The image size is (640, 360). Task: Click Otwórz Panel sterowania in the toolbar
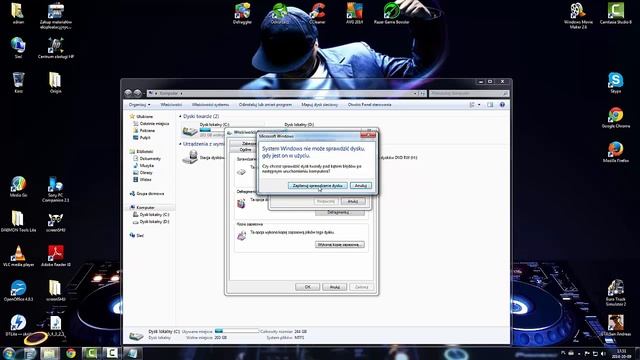pyautogui.click(x=369, y=105)
